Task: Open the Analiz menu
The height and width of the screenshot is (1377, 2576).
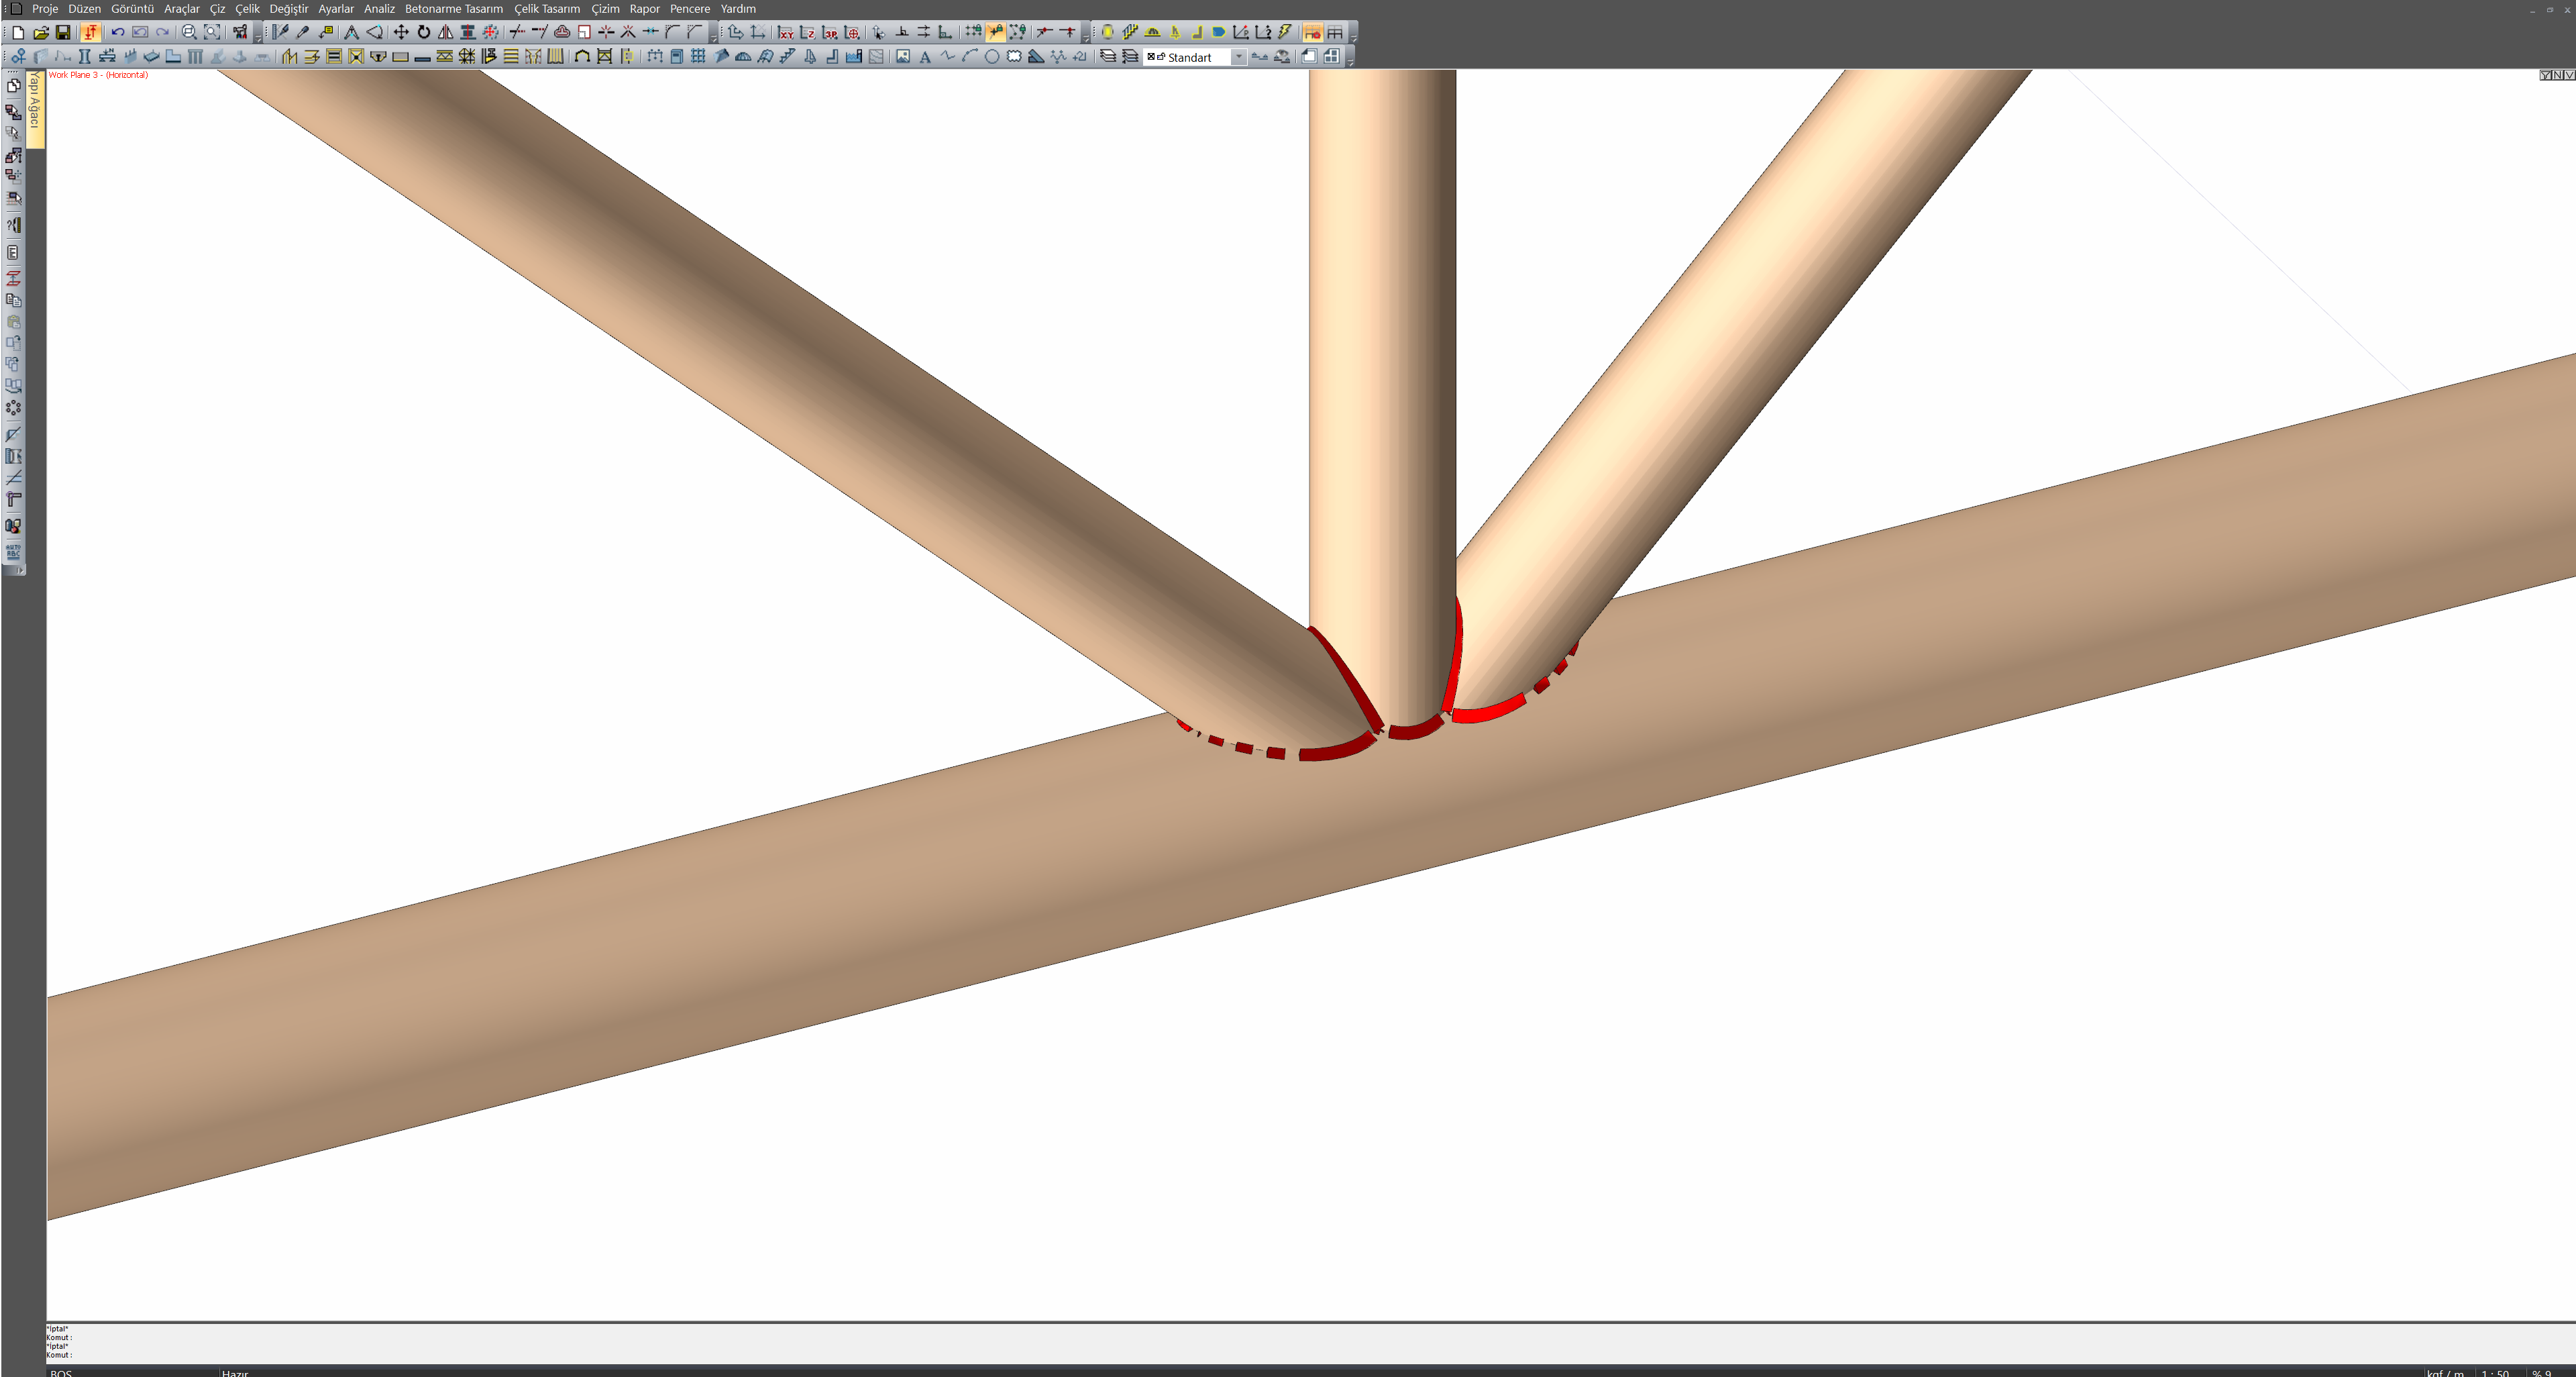Action: click(379, 9)
